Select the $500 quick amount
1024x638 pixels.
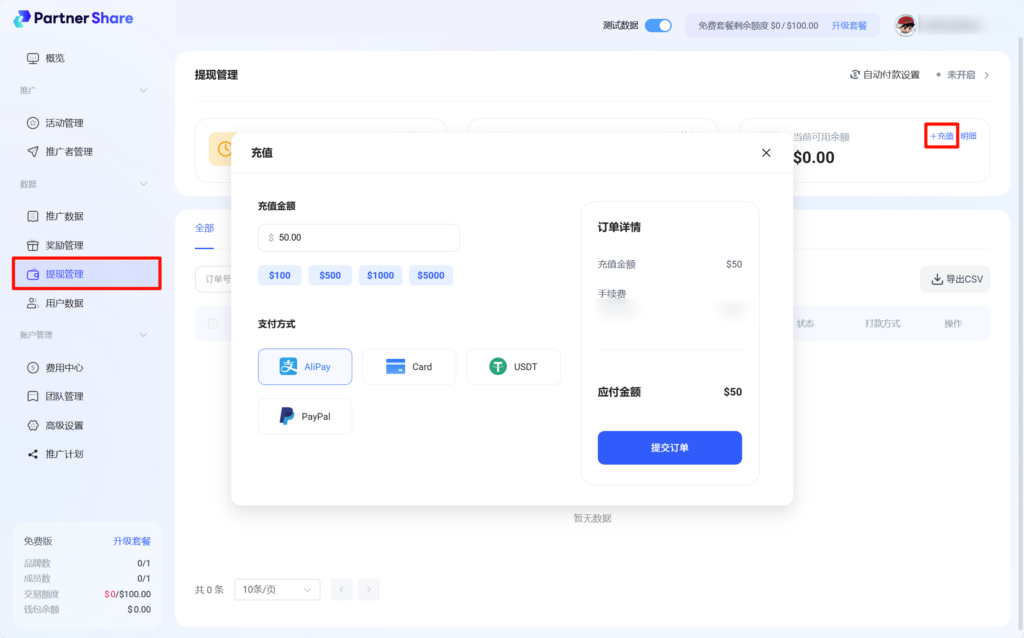point(329,275)
